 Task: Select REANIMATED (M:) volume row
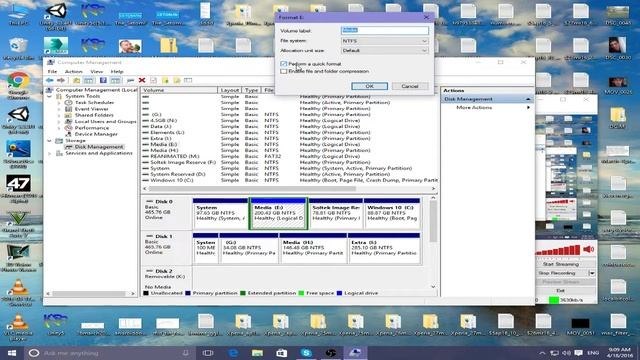click(289, 156)
